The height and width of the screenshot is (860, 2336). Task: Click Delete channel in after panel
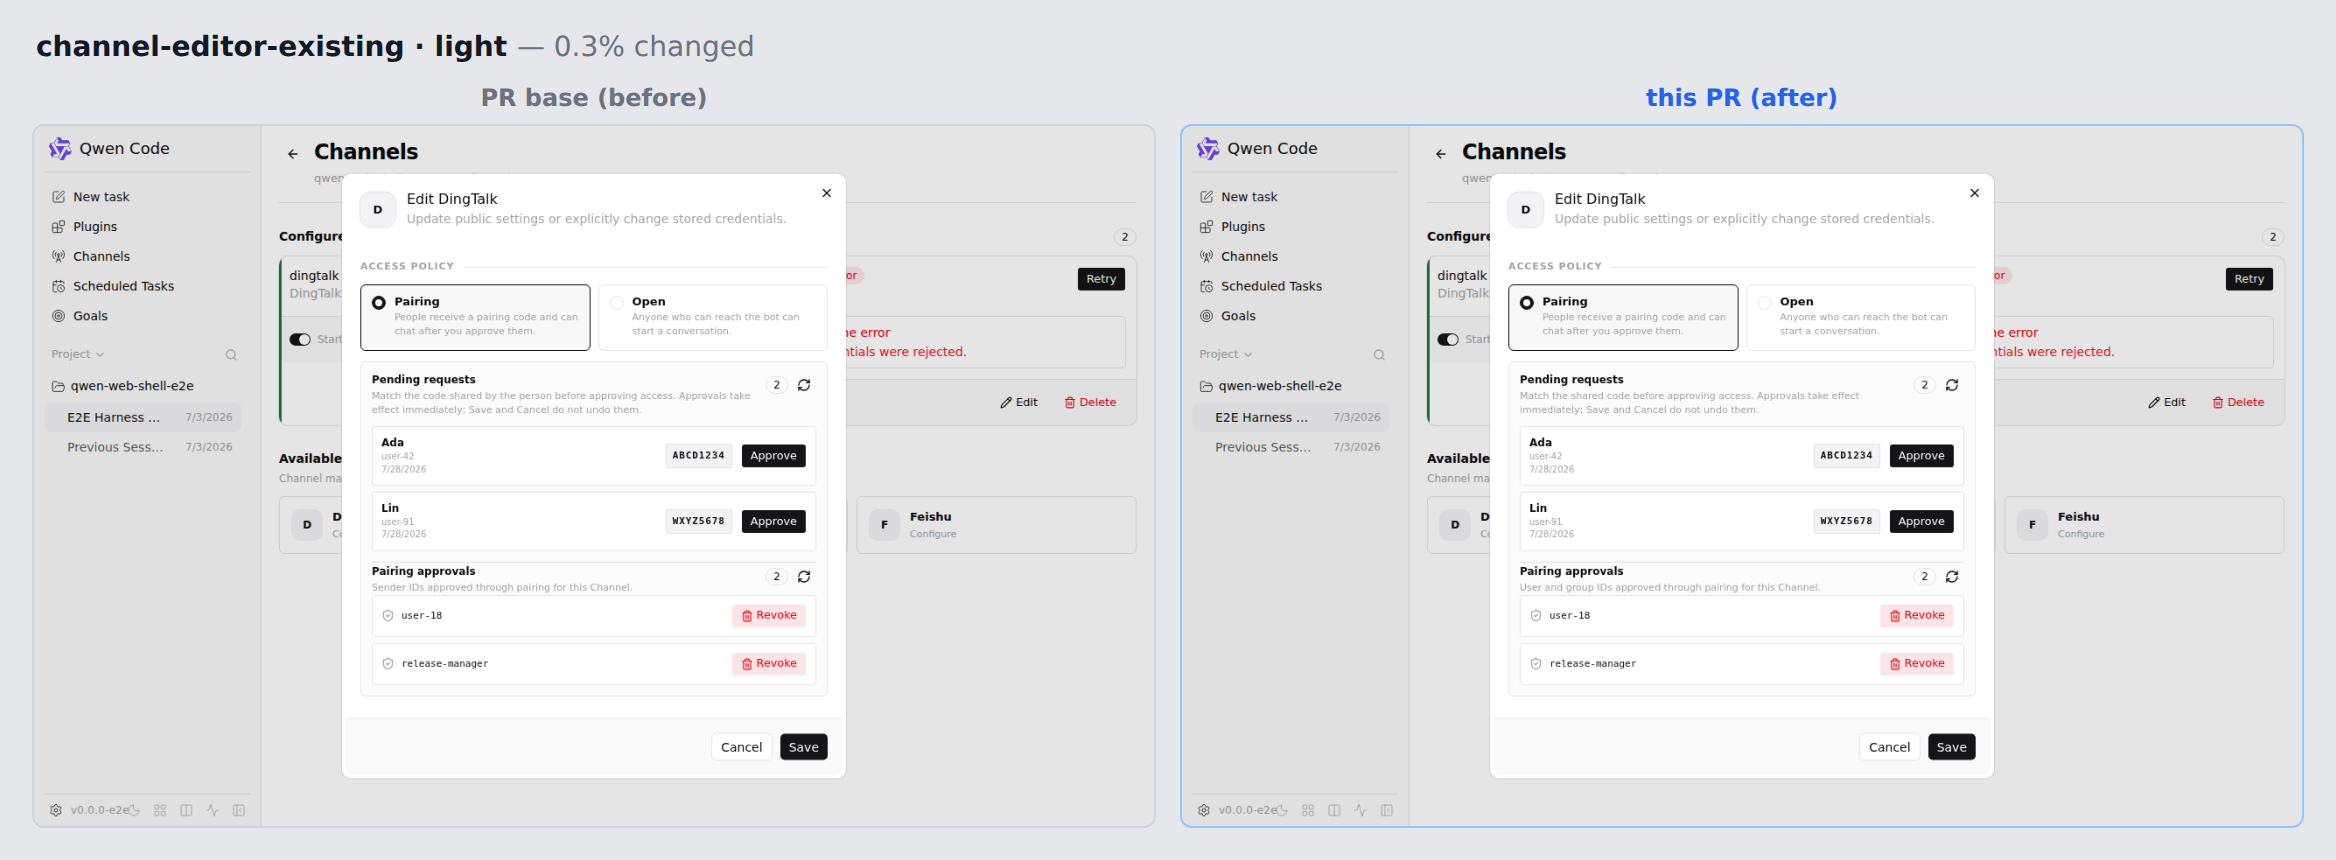tap(2238, 402)
